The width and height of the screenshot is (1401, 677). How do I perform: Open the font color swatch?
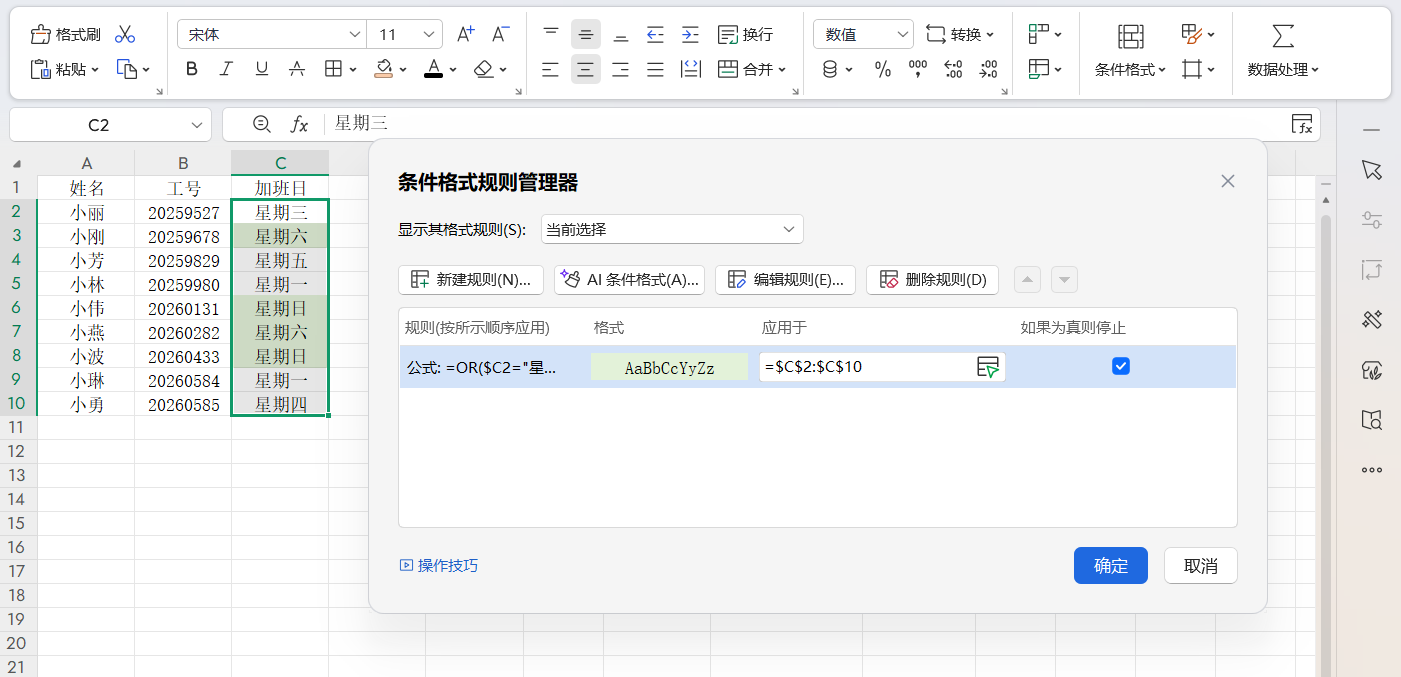coord(432,69)
